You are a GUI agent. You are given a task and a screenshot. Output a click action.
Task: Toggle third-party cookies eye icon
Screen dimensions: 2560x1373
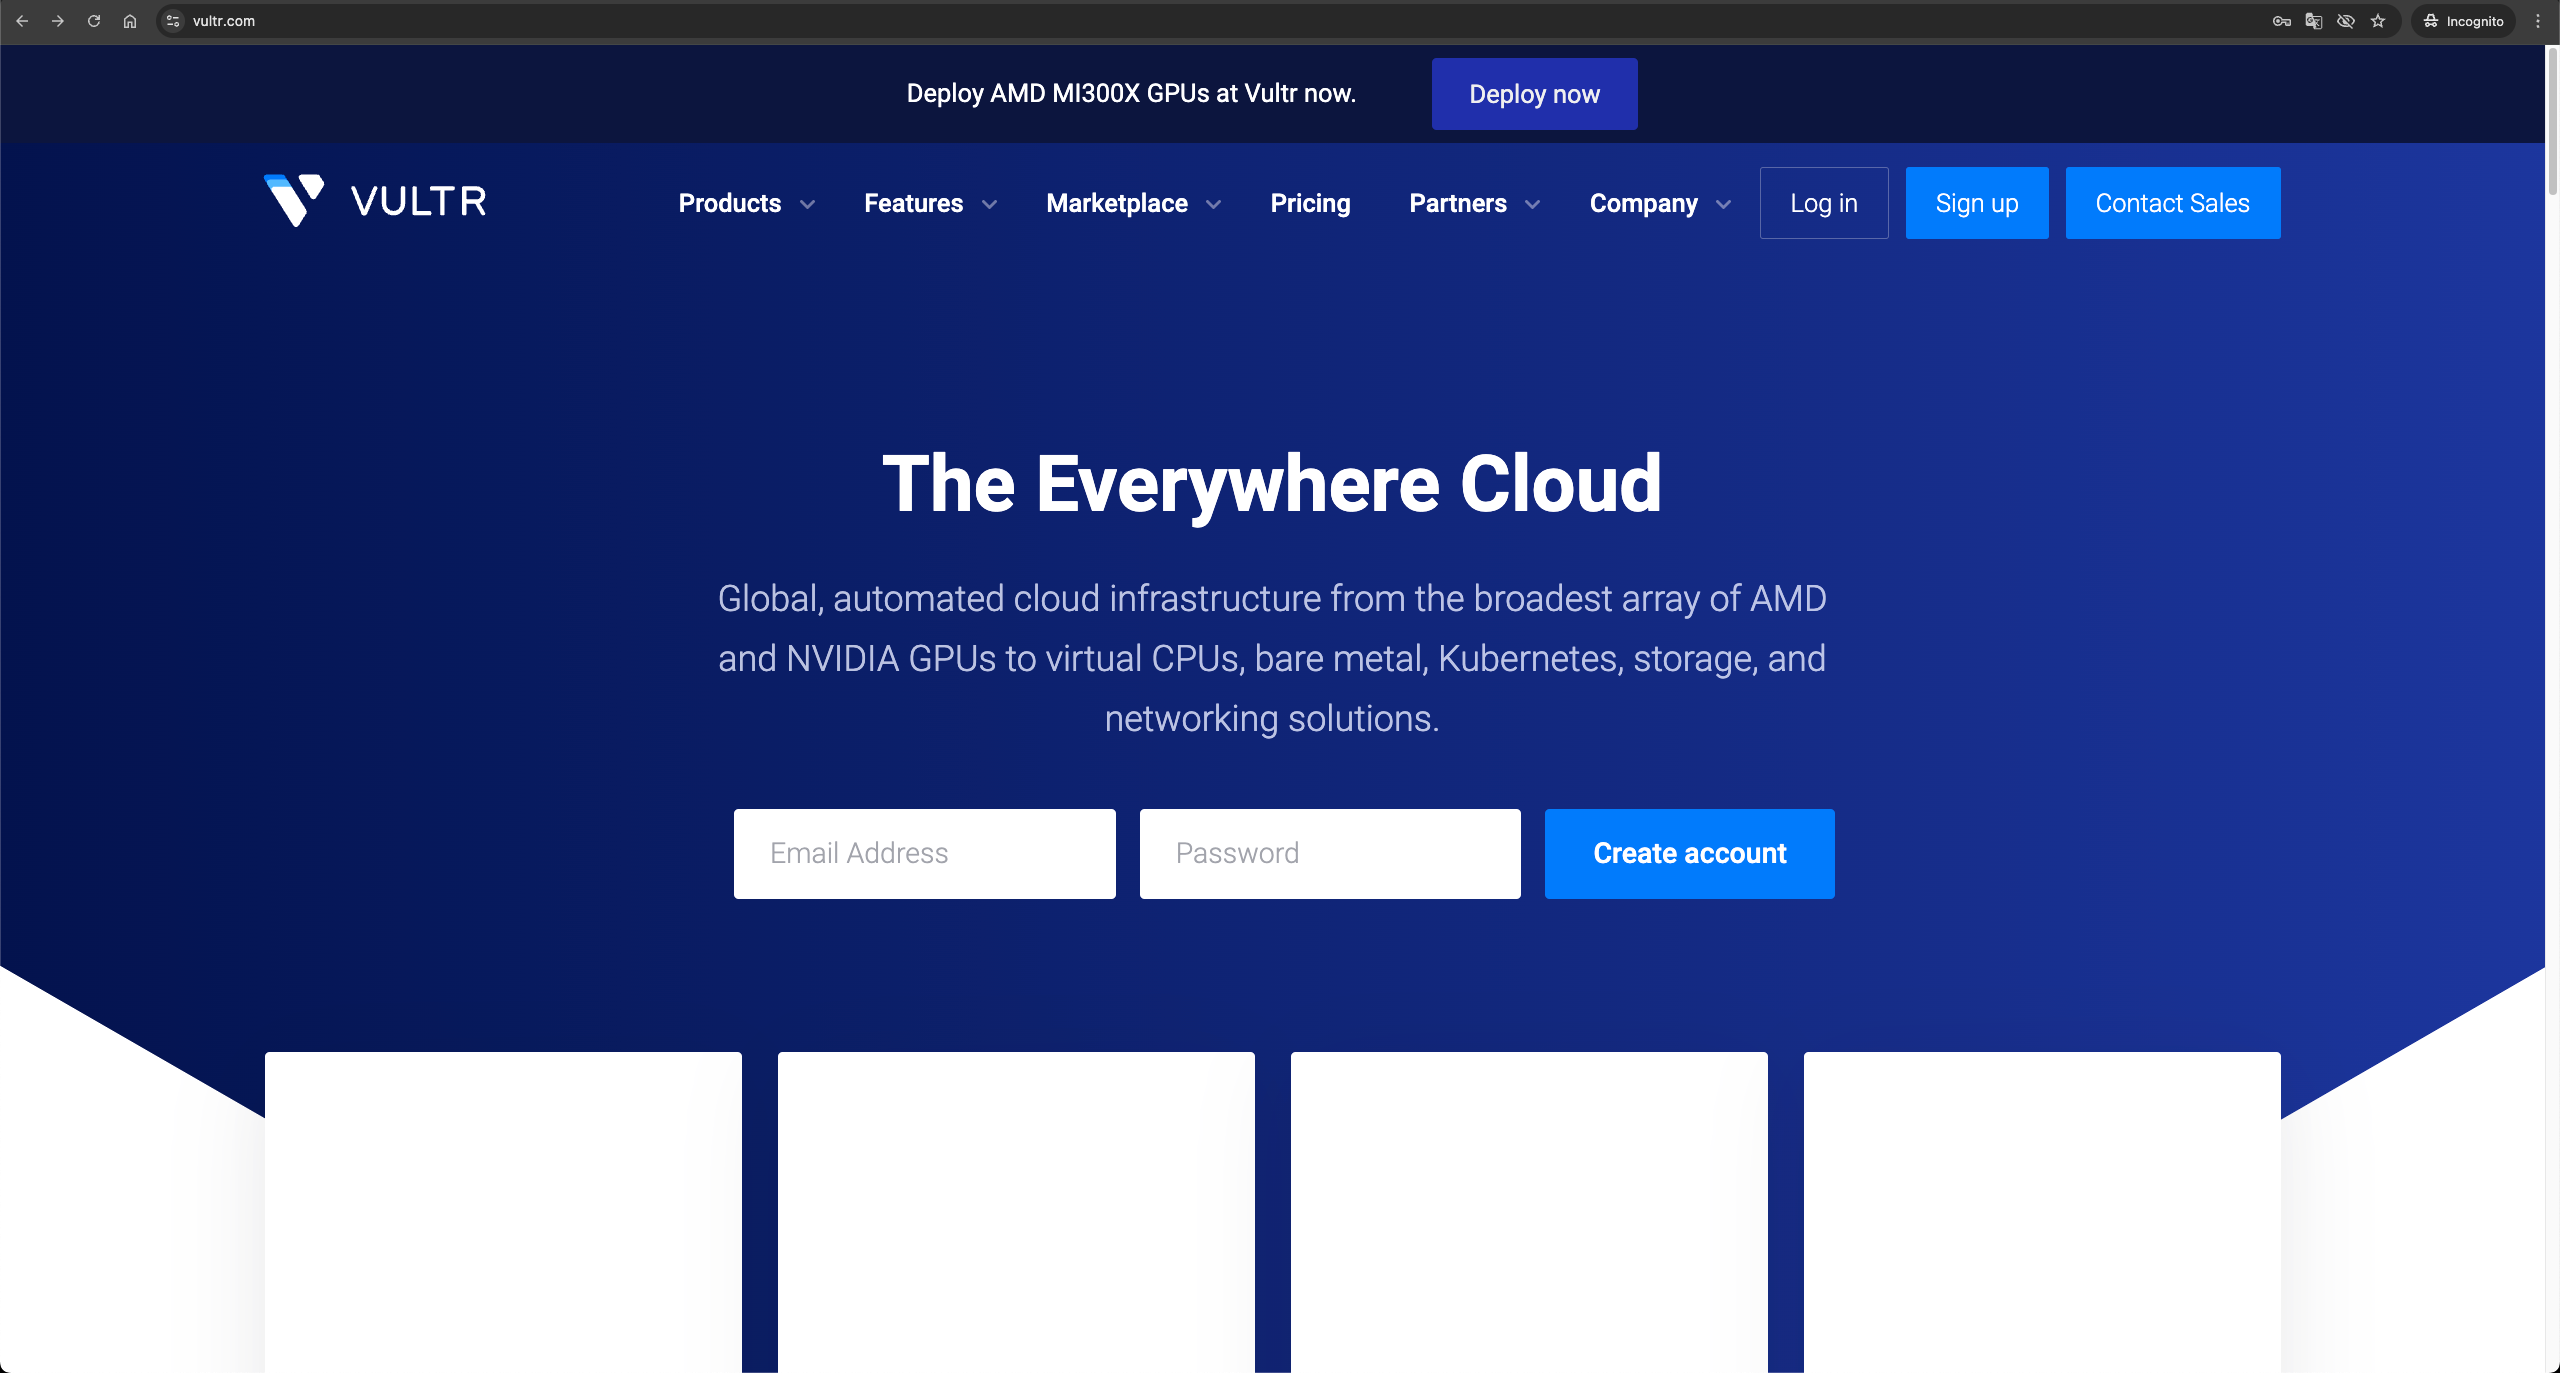click(x=2346, y=21)
